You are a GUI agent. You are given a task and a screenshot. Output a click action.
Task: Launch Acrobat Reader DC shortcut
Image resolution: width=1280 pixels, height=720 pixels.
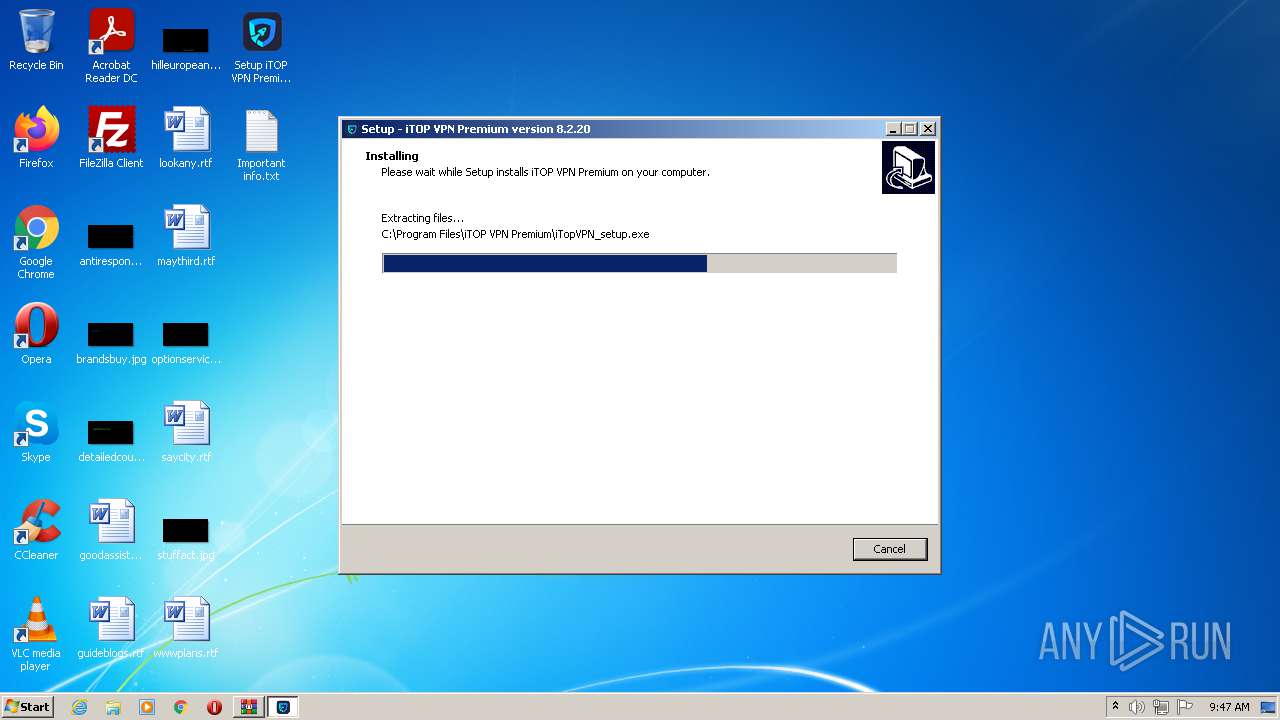click(111, 46)
